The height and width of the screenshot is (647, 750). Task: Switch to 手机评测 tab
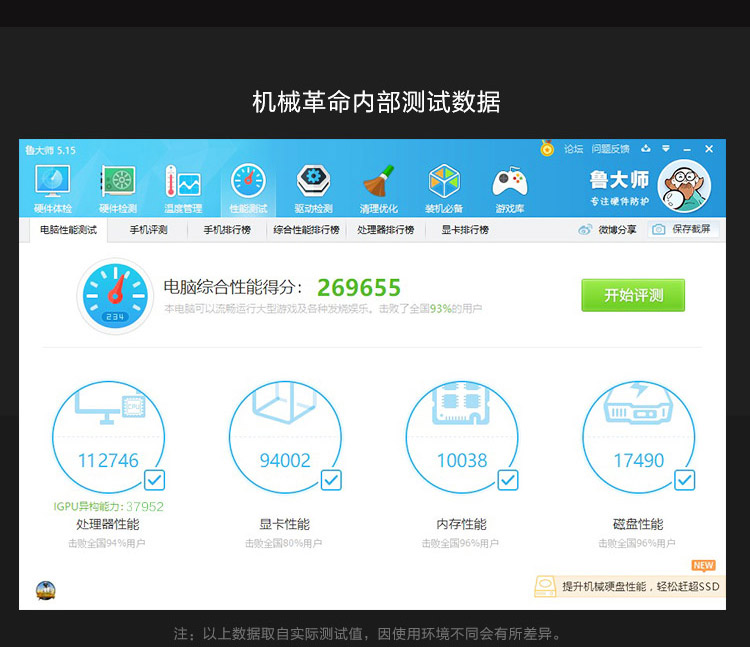(148, 230)
